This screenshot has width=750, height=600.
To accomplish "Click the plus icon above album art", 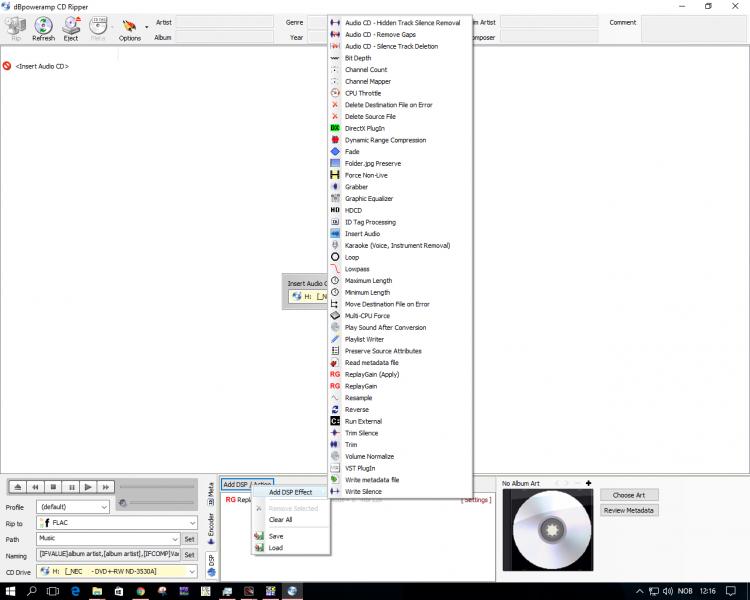I will click(589, 484).
